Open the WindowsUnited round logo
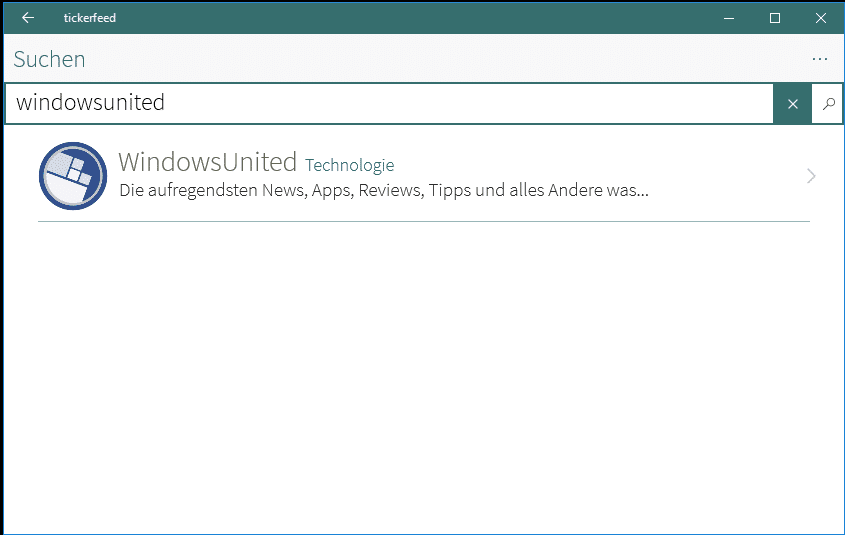845x537 pixels. tap(73, 176)
